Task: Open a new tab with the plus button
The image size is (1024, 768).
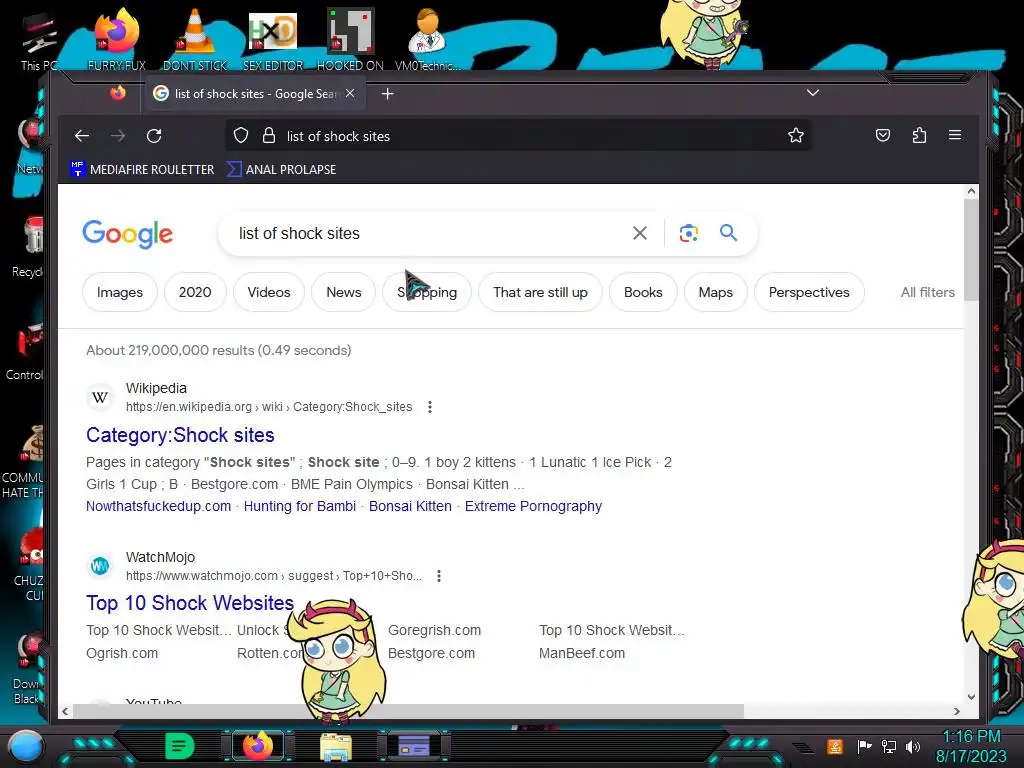Action: coord(387,94)
